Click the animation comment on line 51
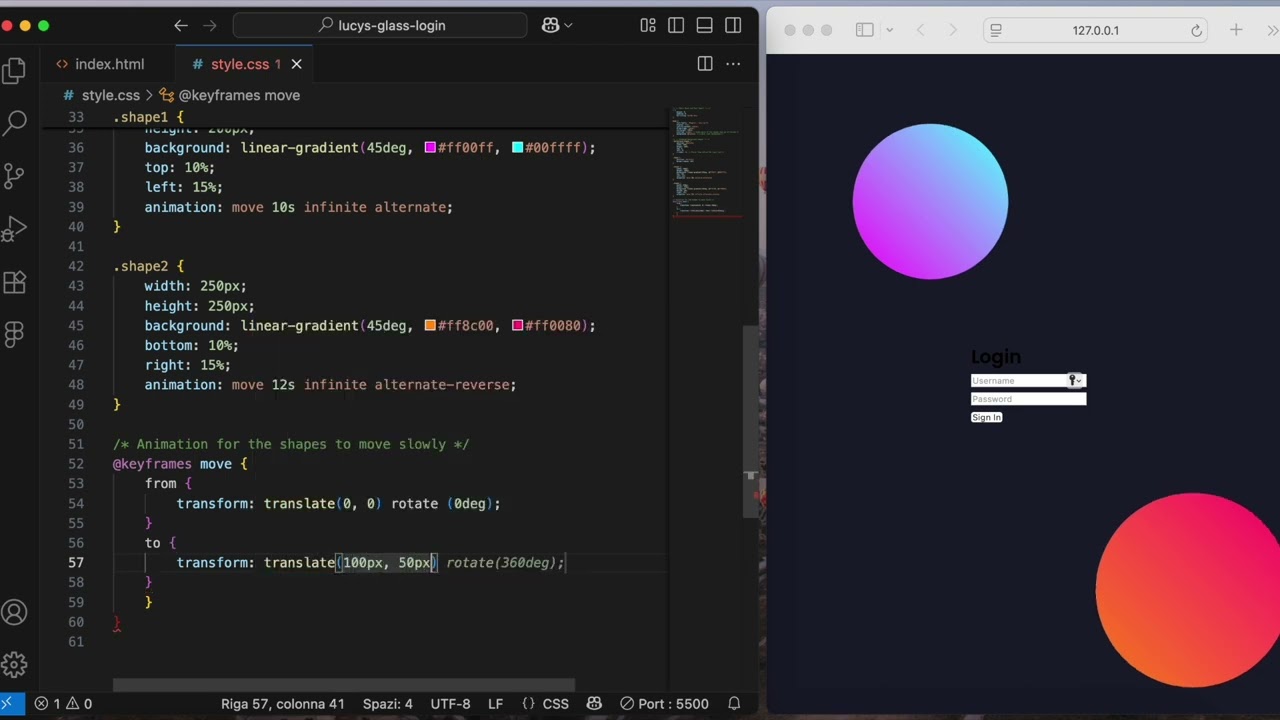This screenshot has width=1280, height=720. [x=291, y=444]
